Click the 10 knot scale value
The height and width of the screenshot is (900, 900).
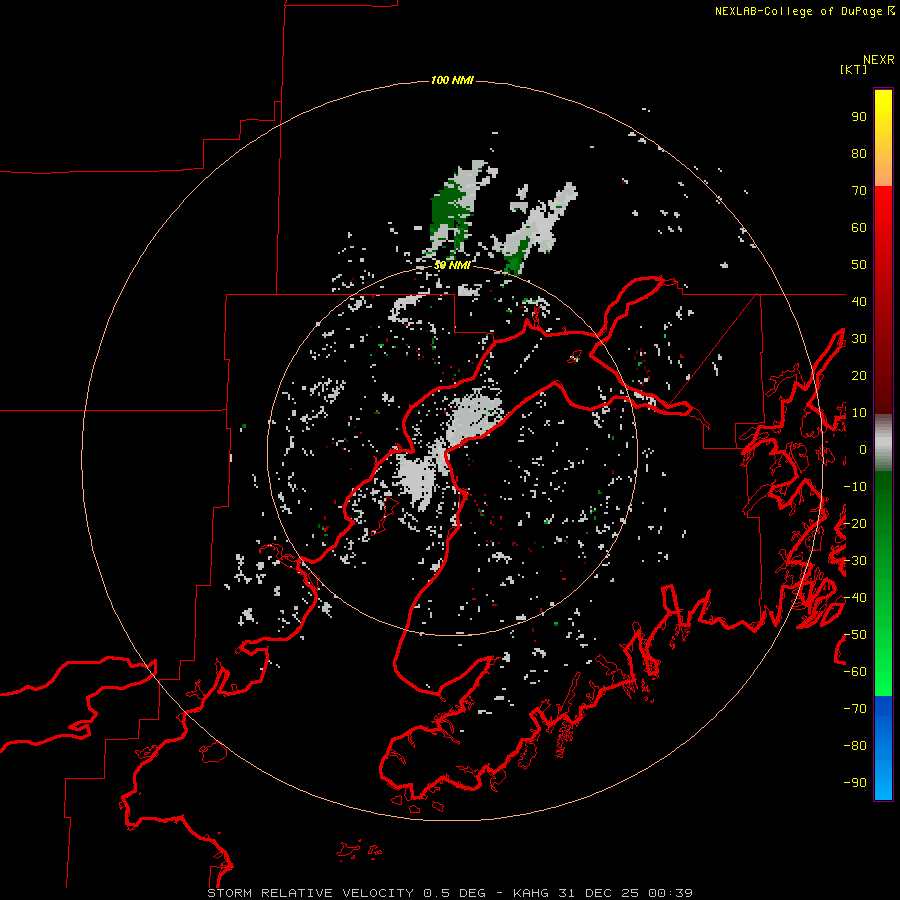click(859, 413)
